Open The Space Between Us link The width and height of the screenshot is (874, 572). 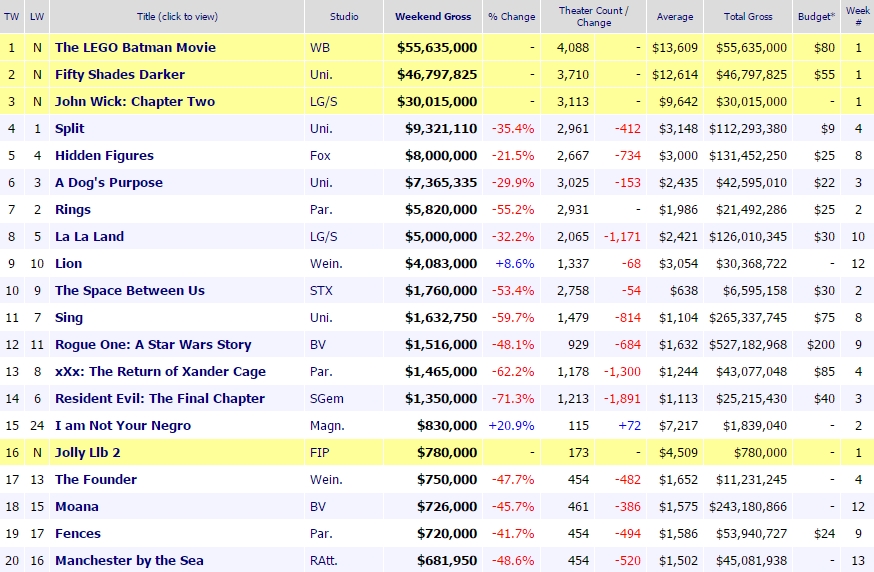click(x=129, y=290)
